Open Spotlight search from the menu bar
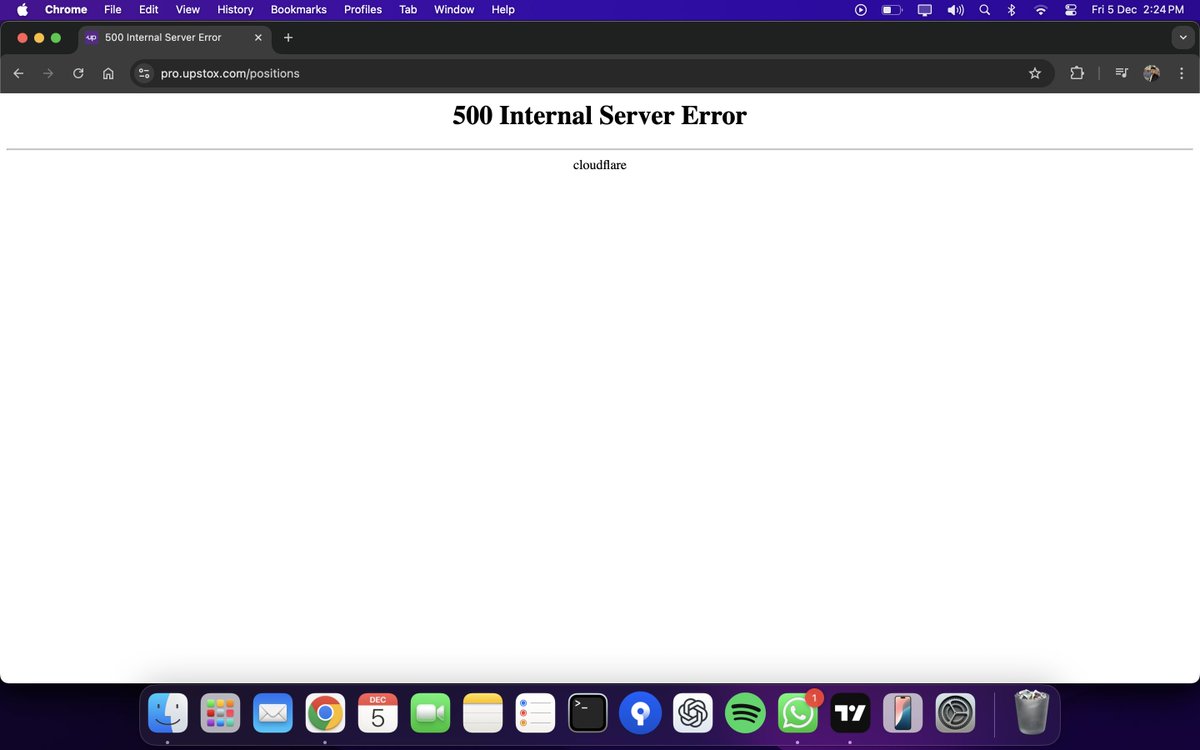1200x750 pixels. point(984,9)
